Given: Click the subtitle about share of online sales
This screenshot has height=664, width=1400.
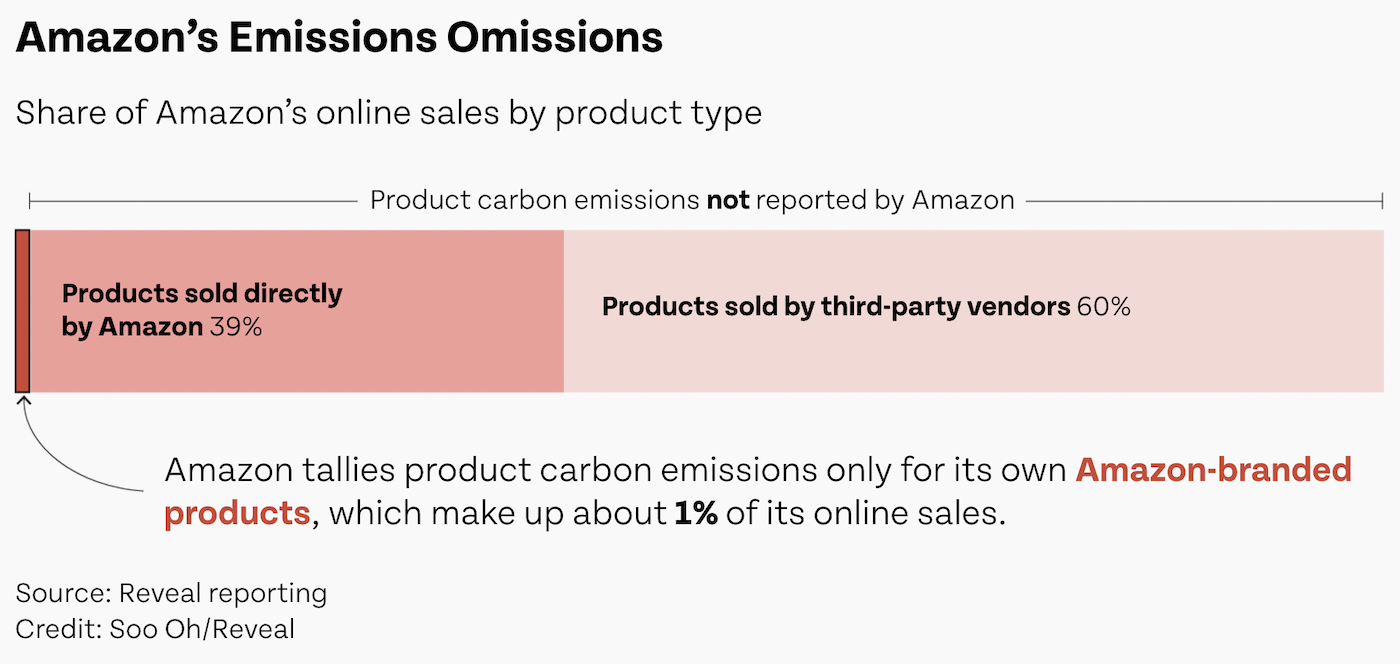Looking at the screenshot, I should pyautogui.click(x=388, y=113).
